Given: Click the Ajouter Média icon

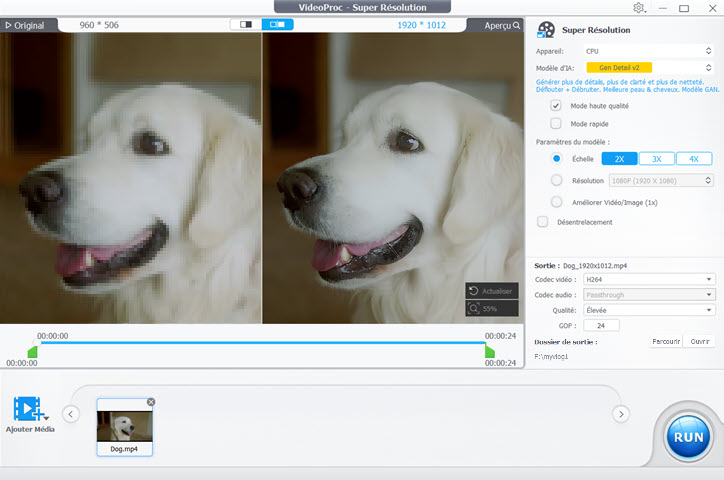Looking at the screenshot, I should (x=29, y=410).
